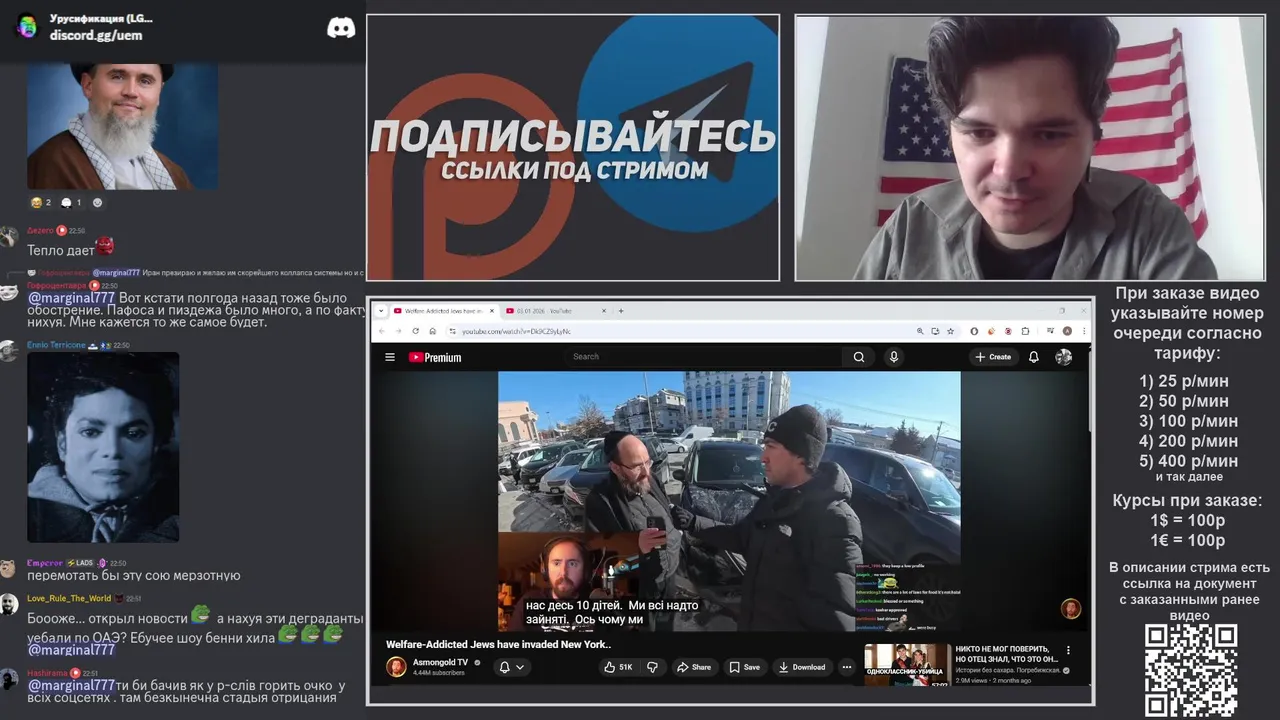Click the '1$ = 100р' exchange rate text
Image resolution: width=1280 pixels, height=720 pixels.
click(1188, 520)
